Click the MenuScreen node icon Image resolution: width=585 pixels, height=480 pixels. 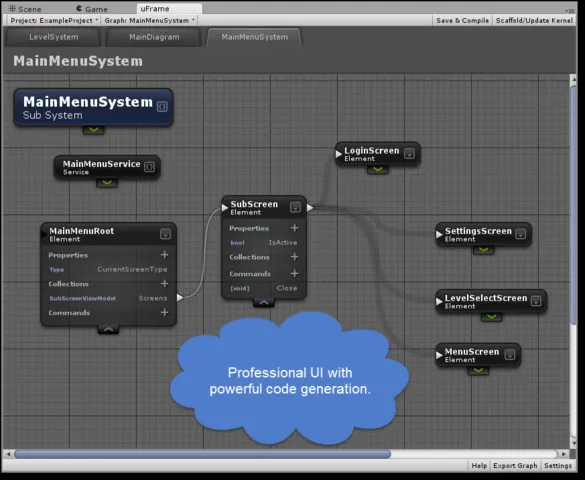[x=510, y=354]
